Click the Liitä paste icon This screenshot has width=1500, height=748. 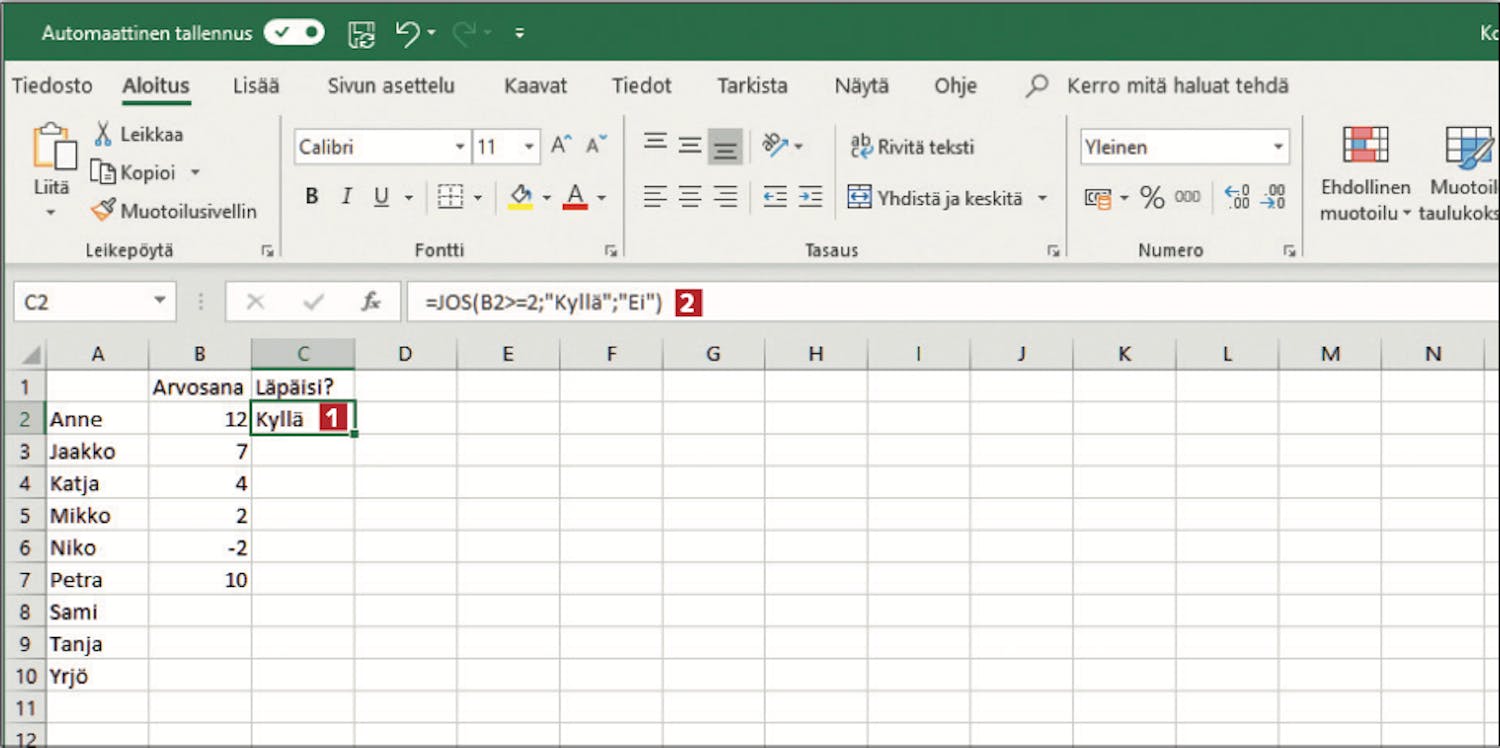[54, 147]
